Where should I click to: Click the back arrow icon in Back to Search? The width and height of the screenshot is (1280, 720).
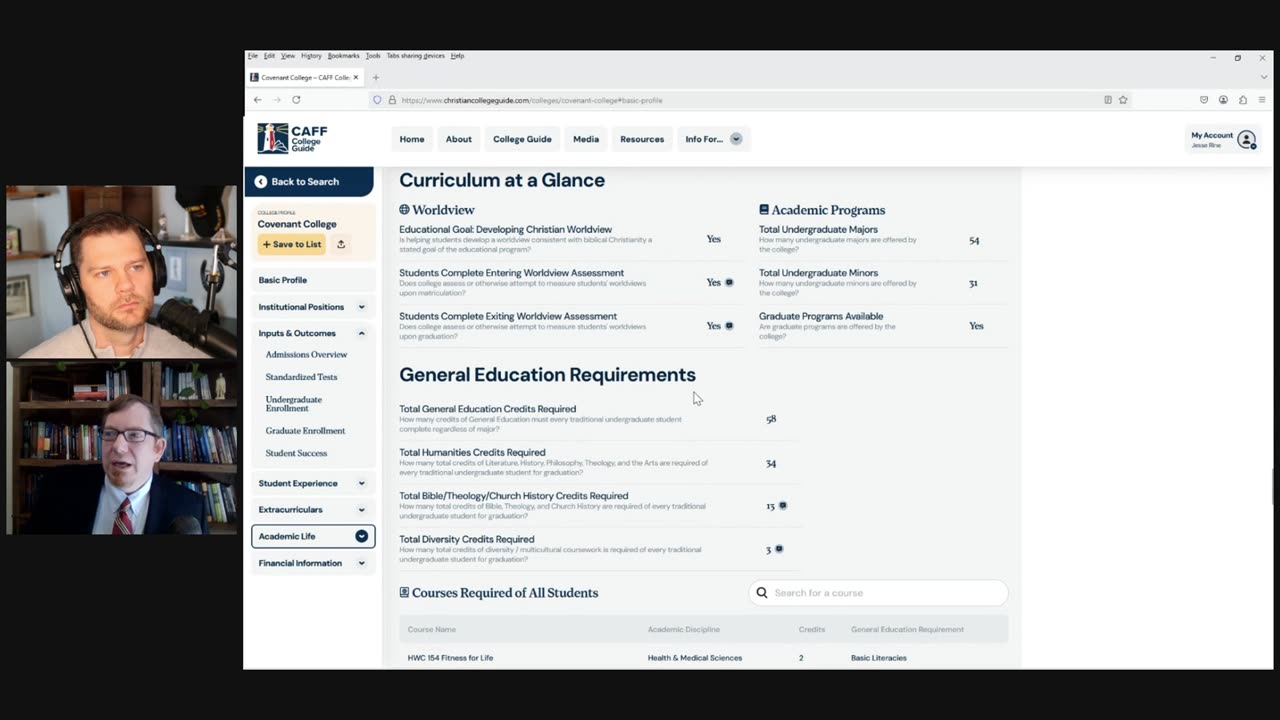click(x=261, y=182)
